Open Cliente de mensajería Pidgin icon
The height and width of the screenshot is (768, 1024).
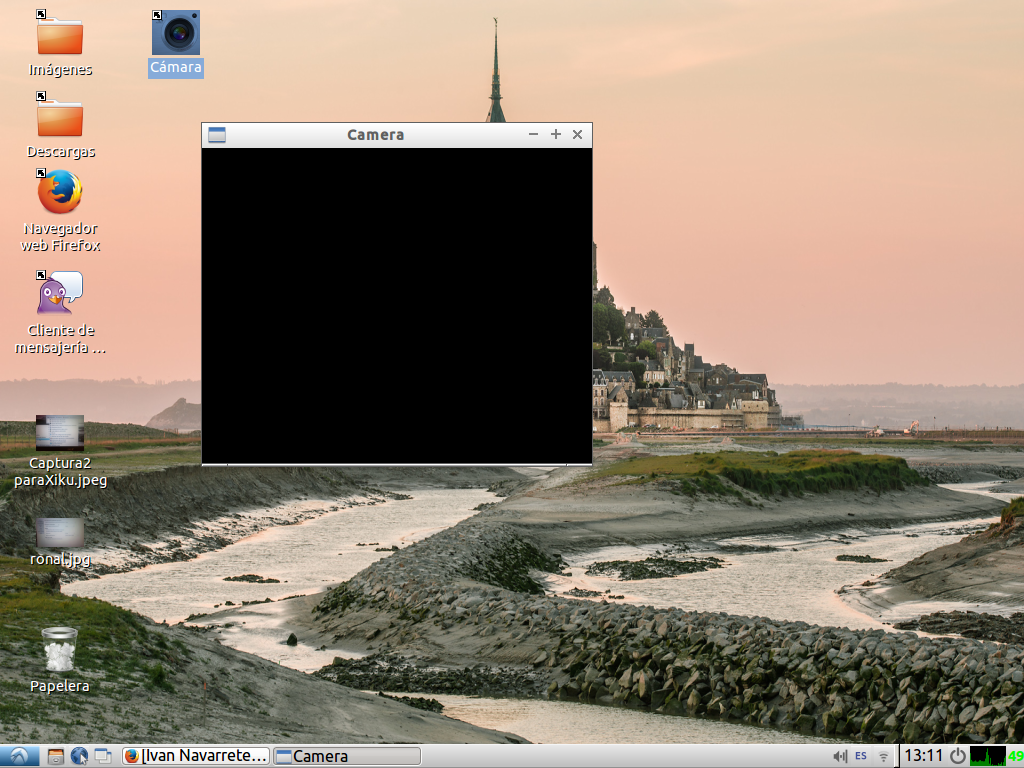coord(59,293)
